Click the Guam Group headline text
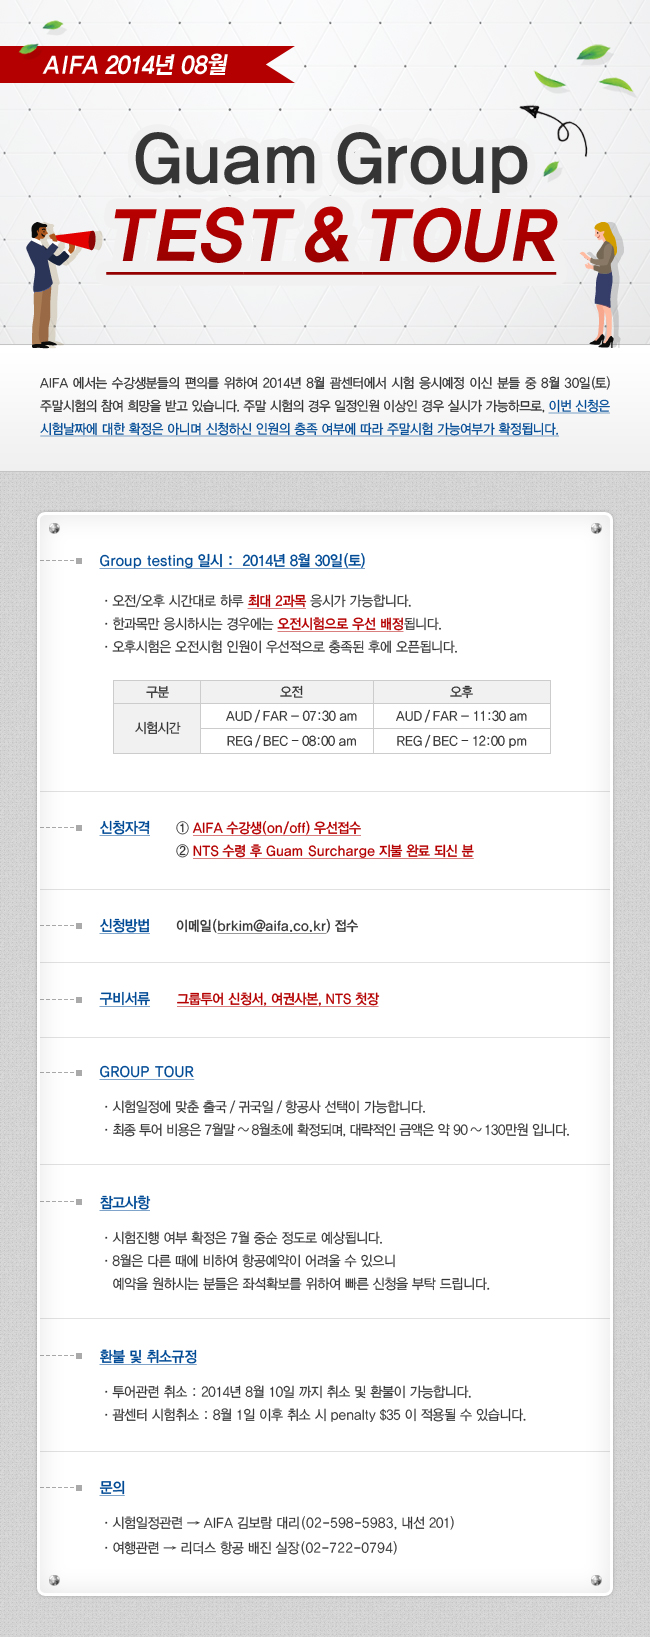The width and height of the screenshot is (650, 1637). pos(331,160)
